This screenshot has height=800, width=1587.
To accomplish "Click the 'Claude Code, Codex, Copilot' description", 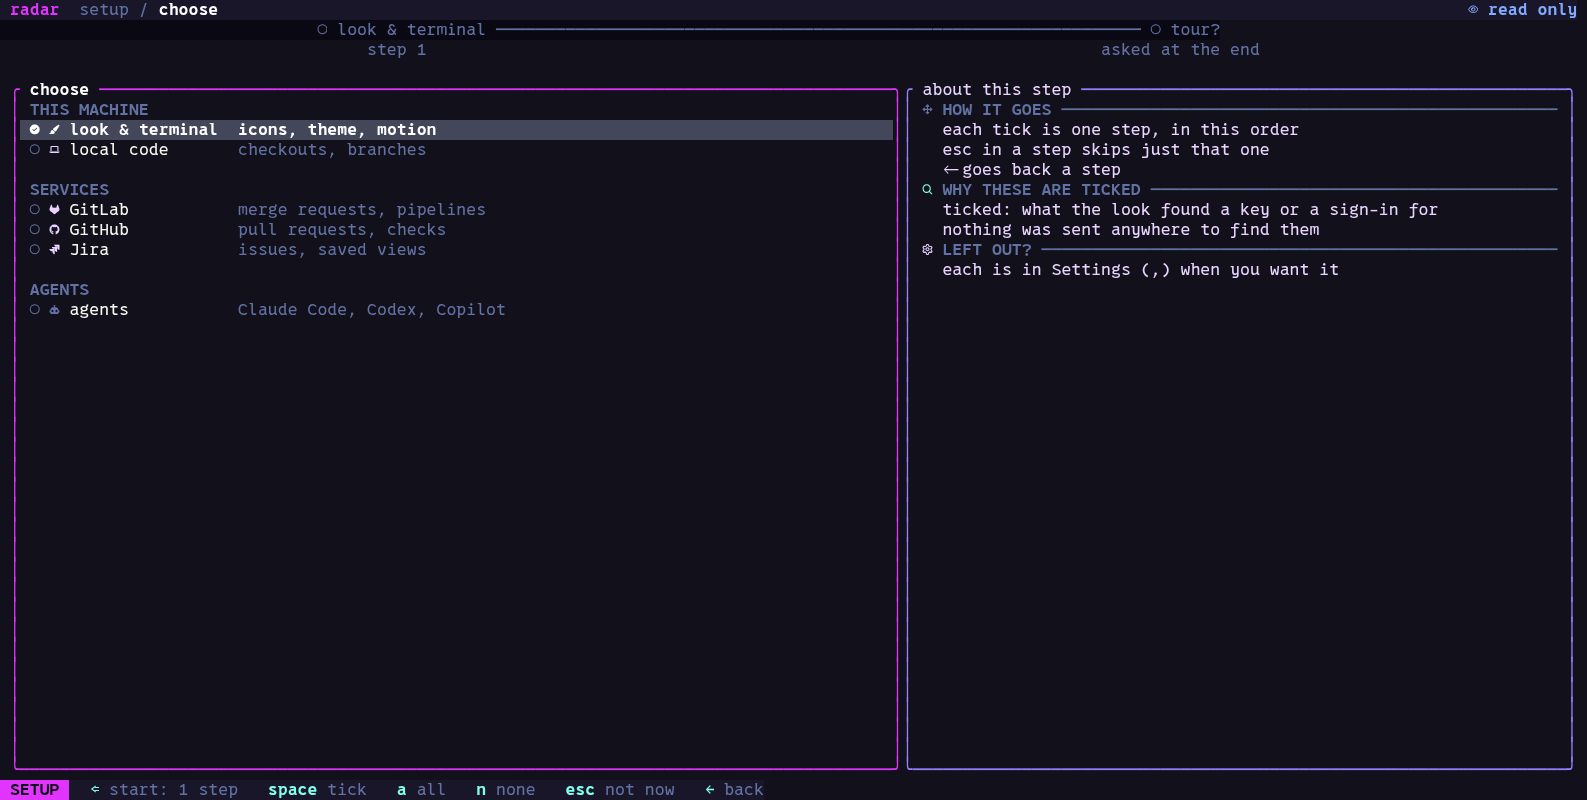I will [371, 310].
